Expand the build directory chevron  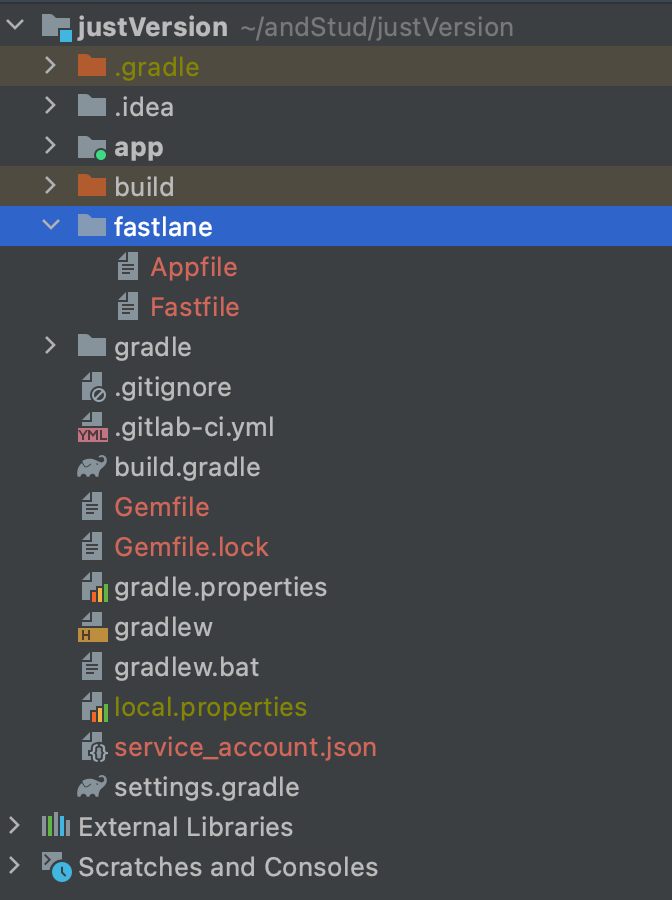(51, 185)
